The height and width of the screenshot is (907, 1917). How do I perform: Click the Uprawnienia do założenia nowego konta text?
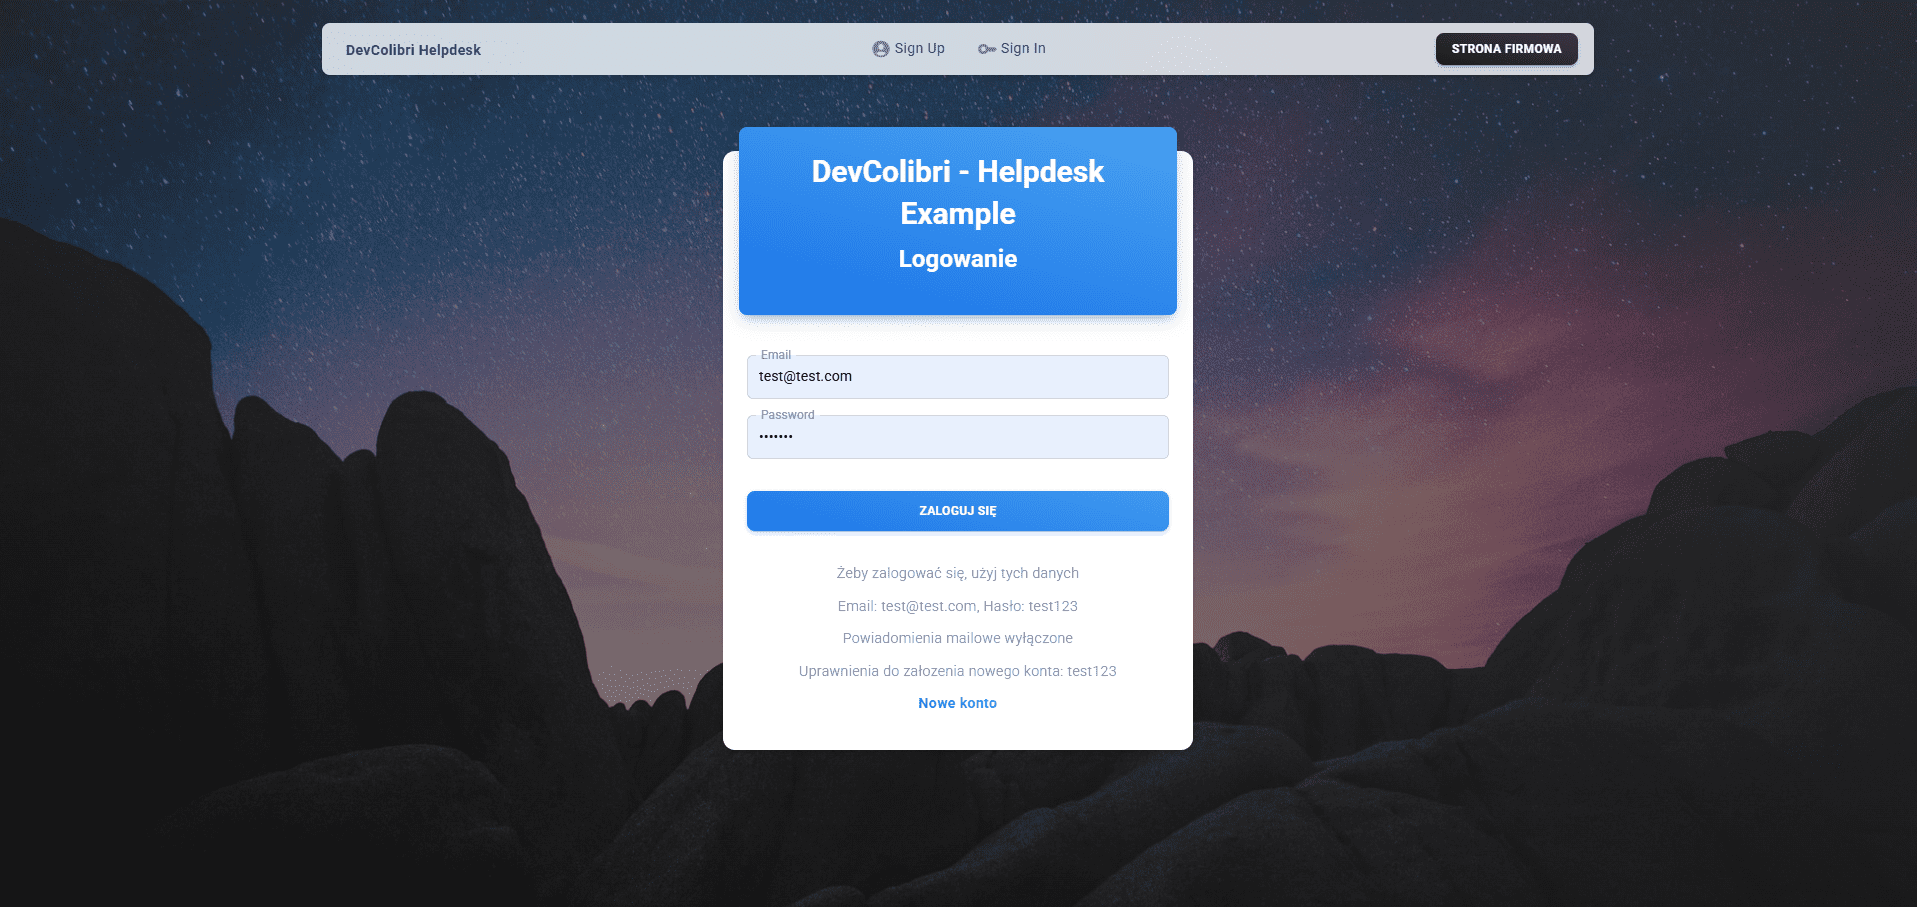pos(957,671)
